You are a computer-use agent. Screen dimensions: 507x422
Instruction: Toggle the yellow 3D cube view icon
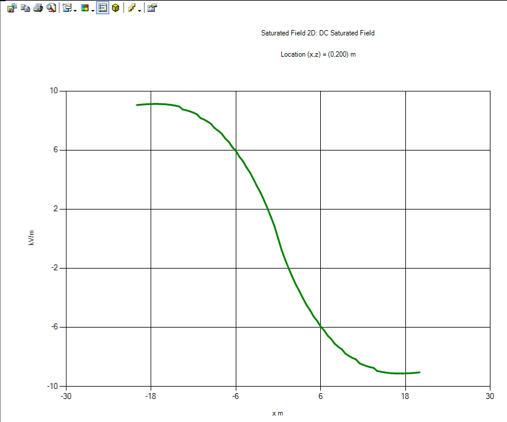116,8
